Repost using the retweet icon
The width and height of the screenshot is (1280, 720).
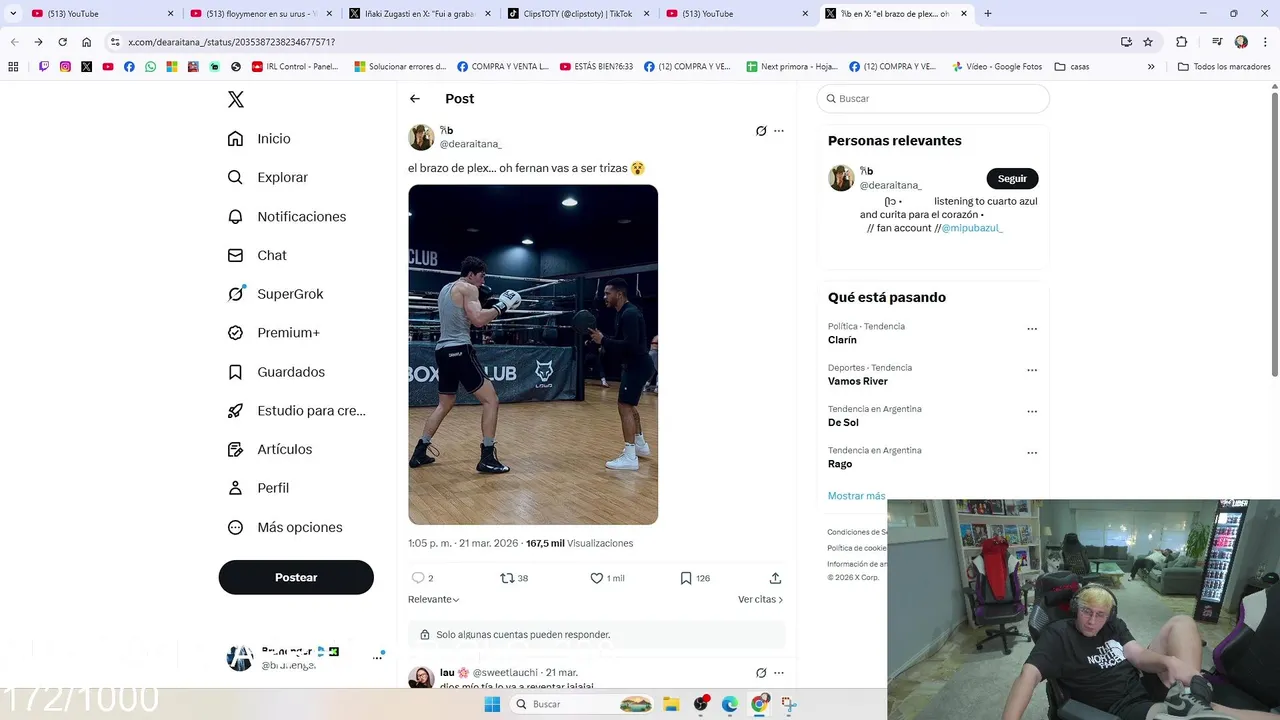click(507, 578)
